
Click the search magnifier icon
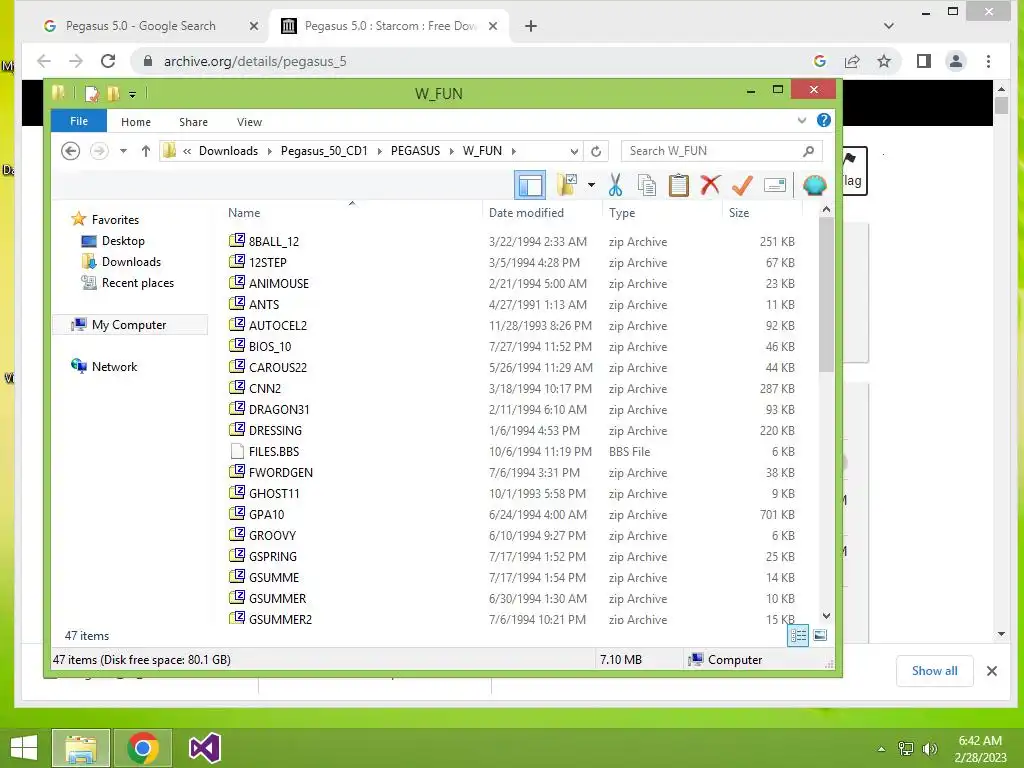808,151
